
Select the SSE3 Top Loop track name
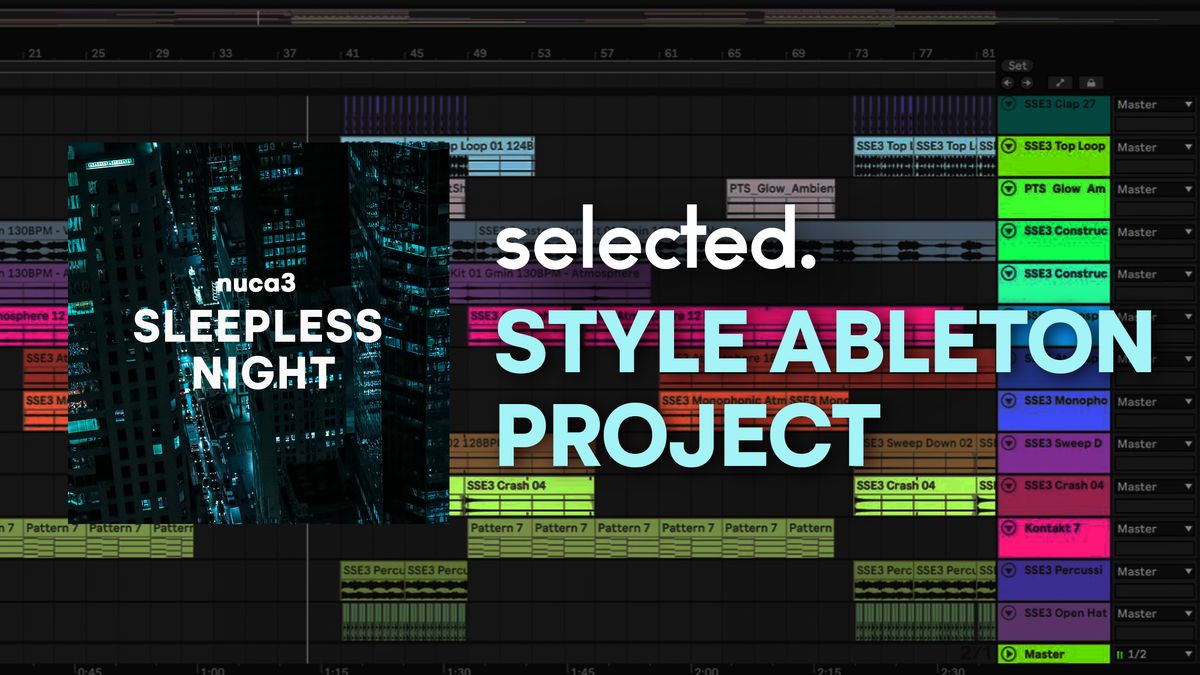click(x=1064, y=146)
